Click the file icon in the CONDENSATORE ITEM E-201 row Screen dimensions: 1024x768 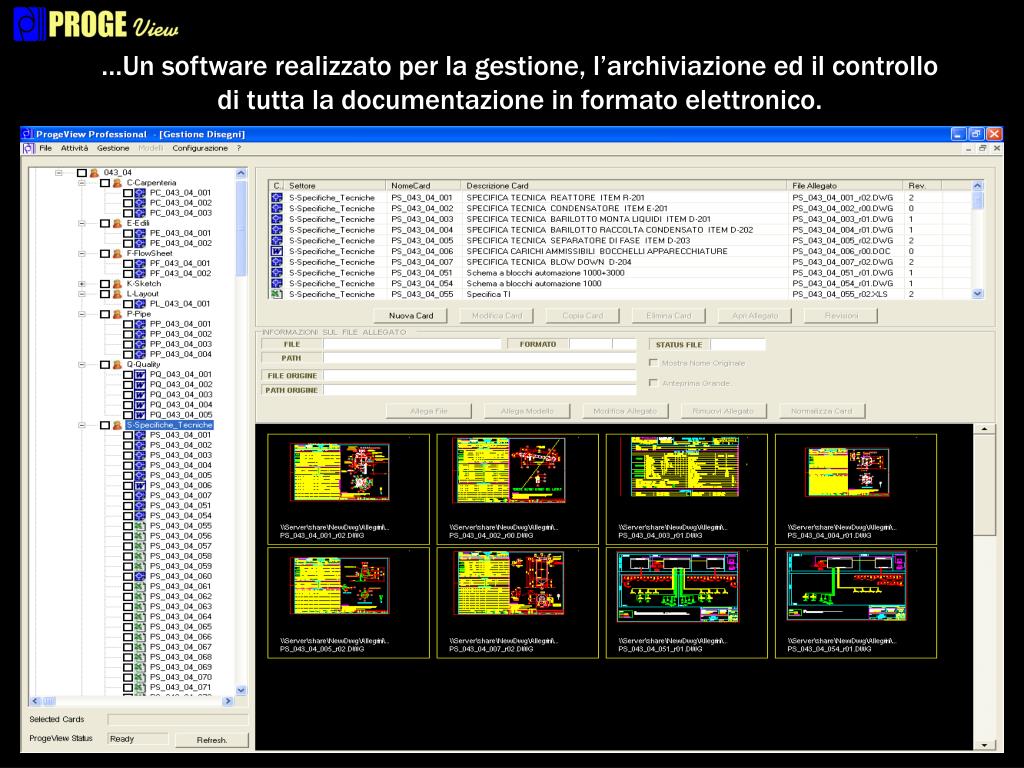277,208
